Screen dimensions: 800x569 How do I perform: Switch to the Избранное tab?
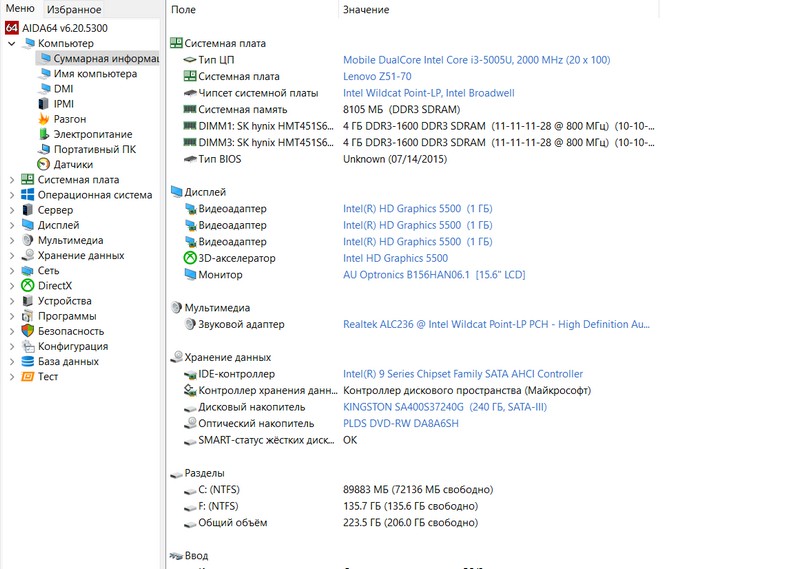[x=73, y=9]
